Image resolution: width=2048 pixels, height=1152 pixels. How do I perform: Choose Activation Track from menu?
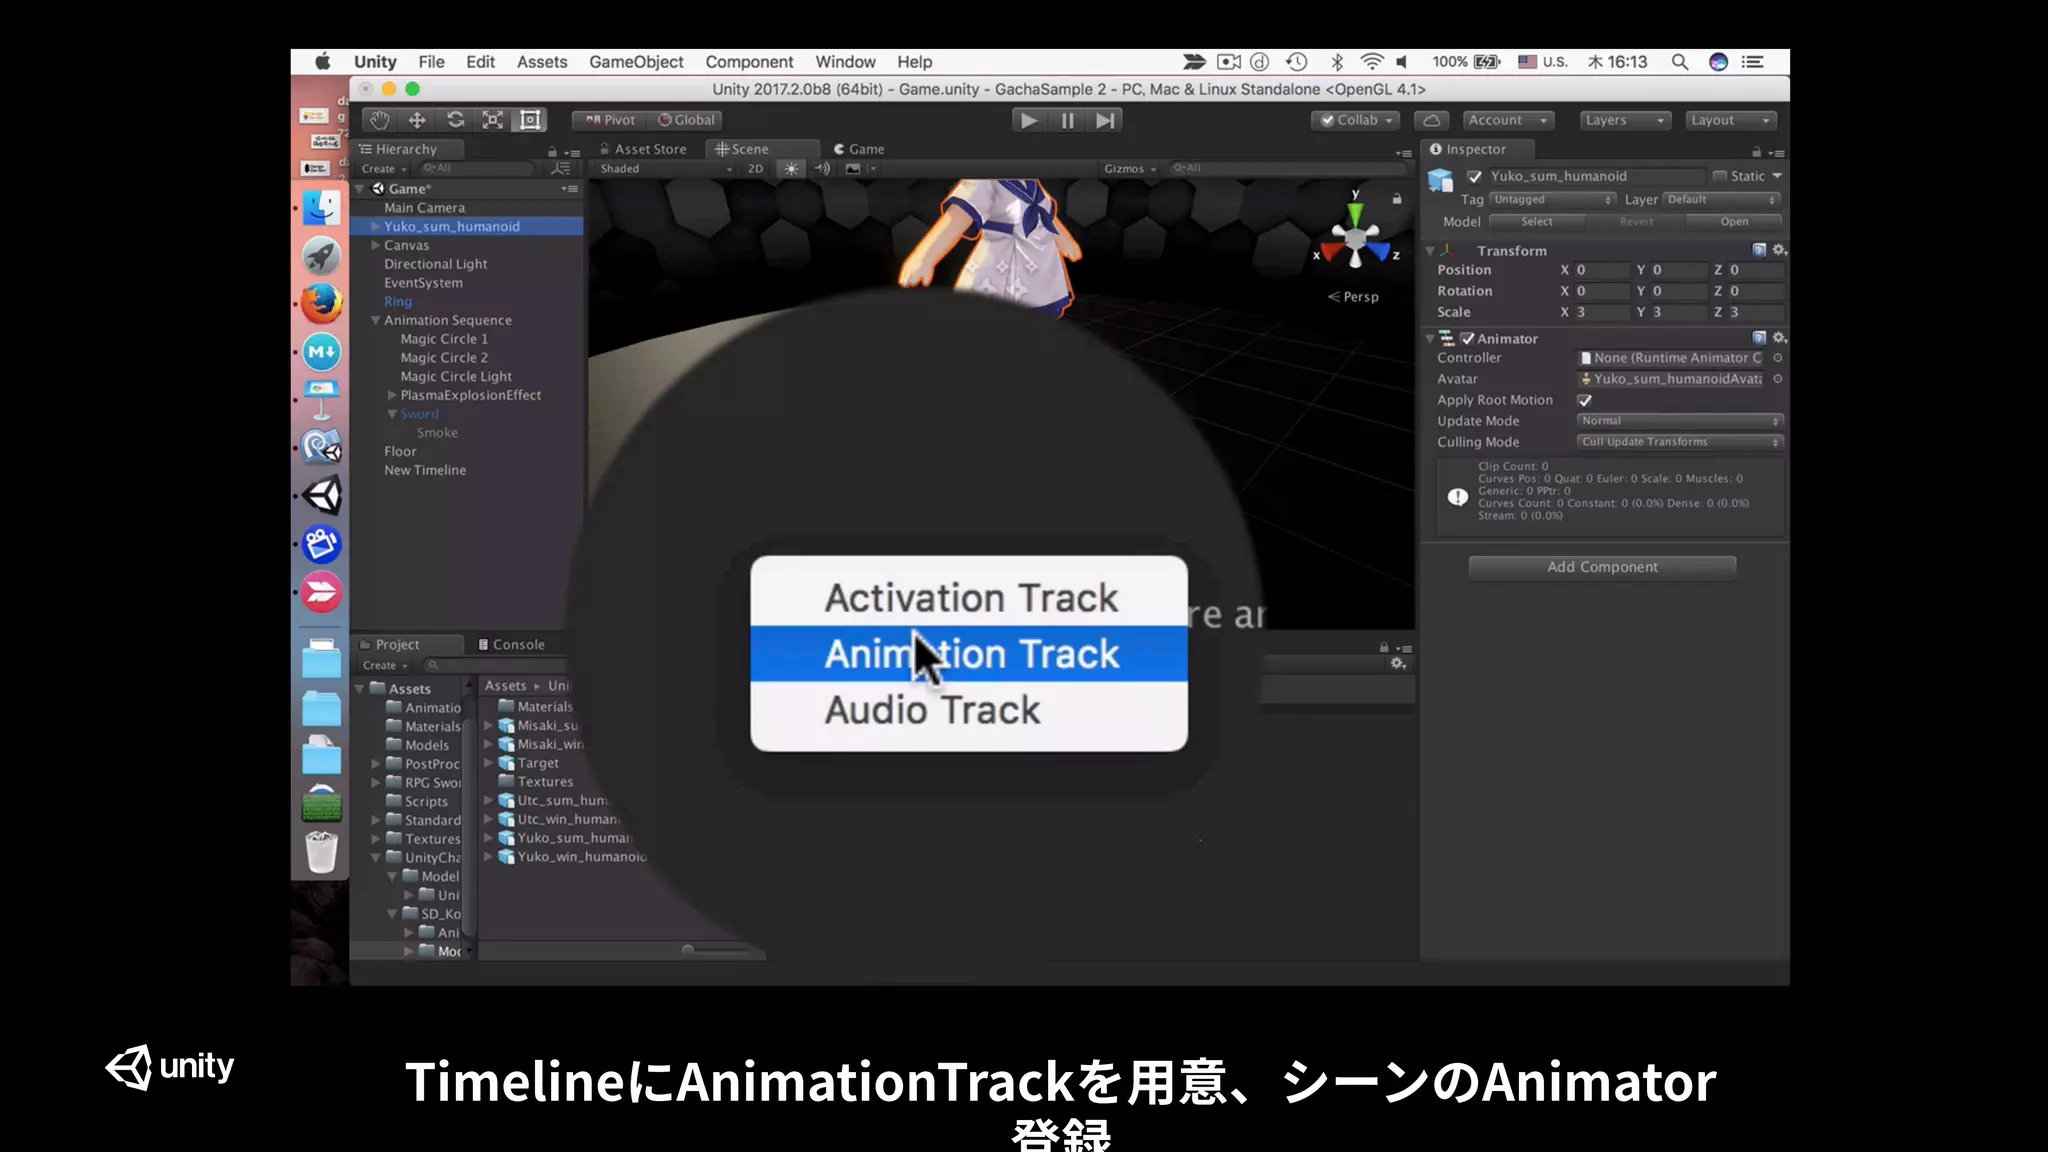click(969, 598)
